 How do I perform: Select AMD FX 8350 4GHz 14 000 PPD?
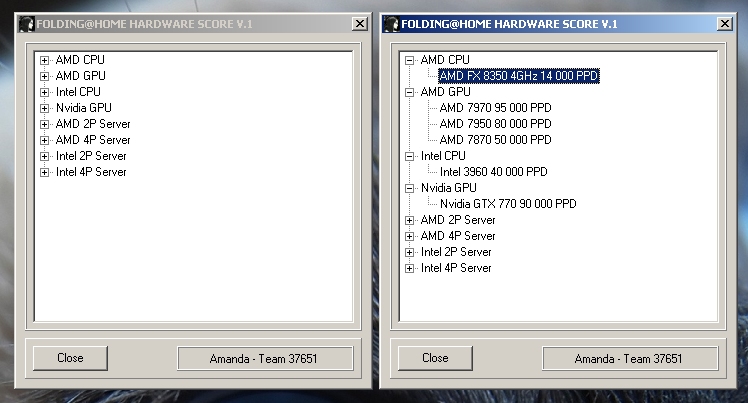click(x=519, y=76)
